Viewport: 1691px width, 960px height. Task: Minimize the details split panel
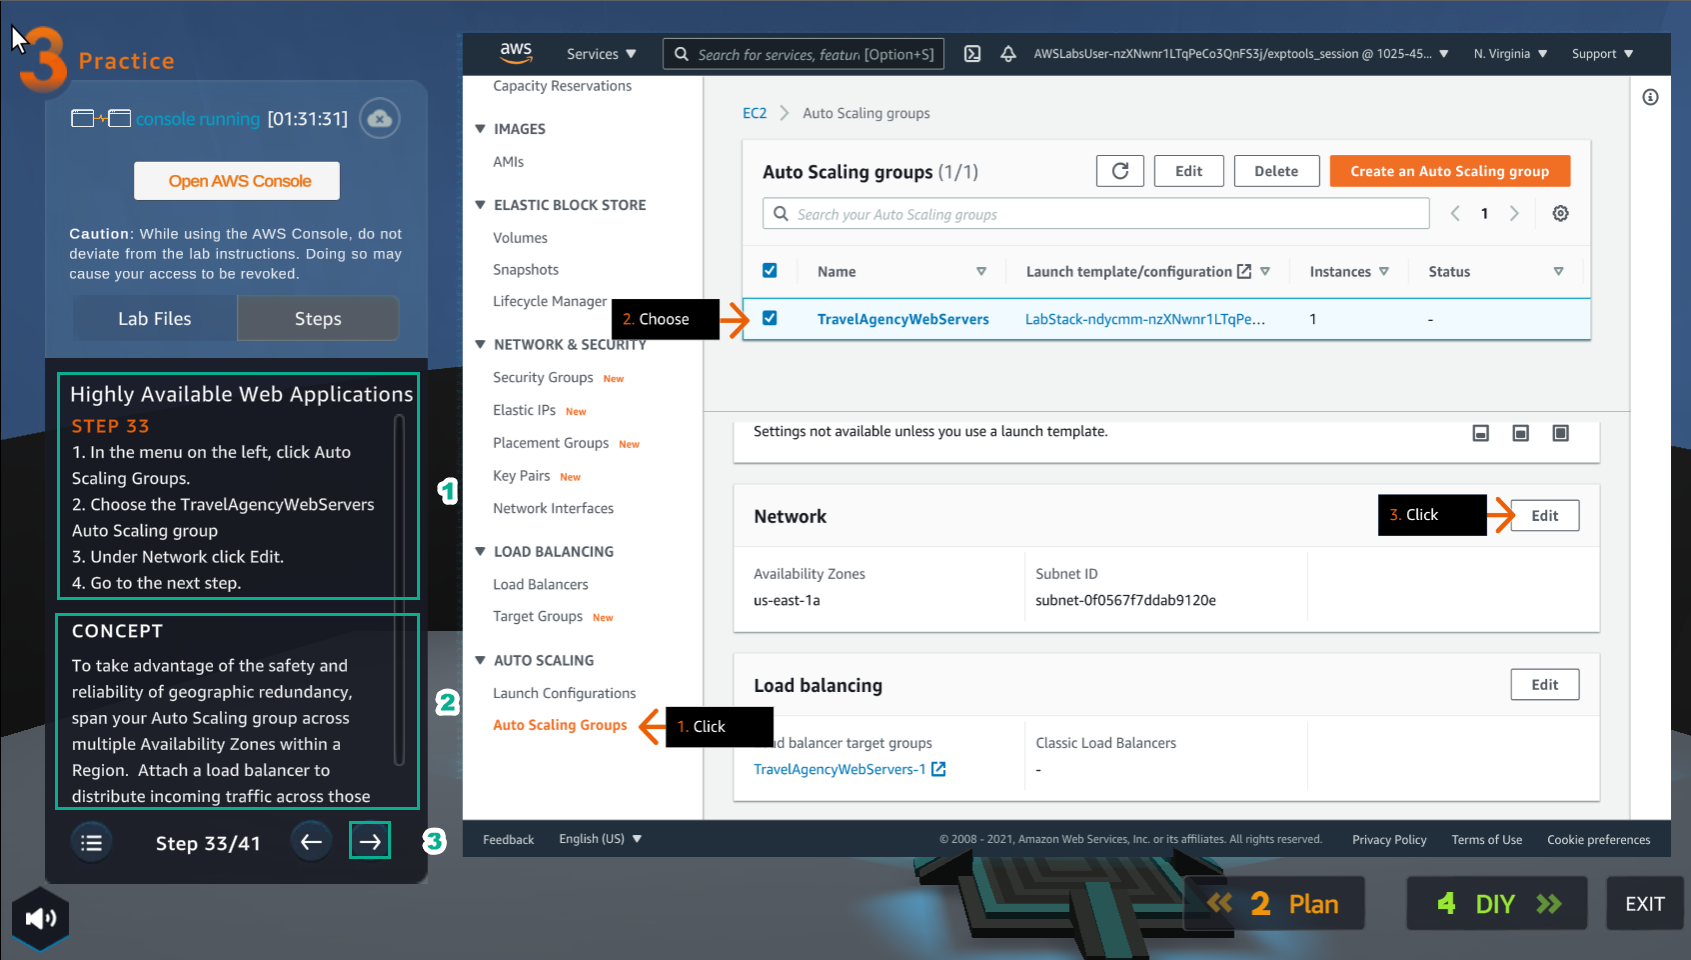coord(1481,433)
